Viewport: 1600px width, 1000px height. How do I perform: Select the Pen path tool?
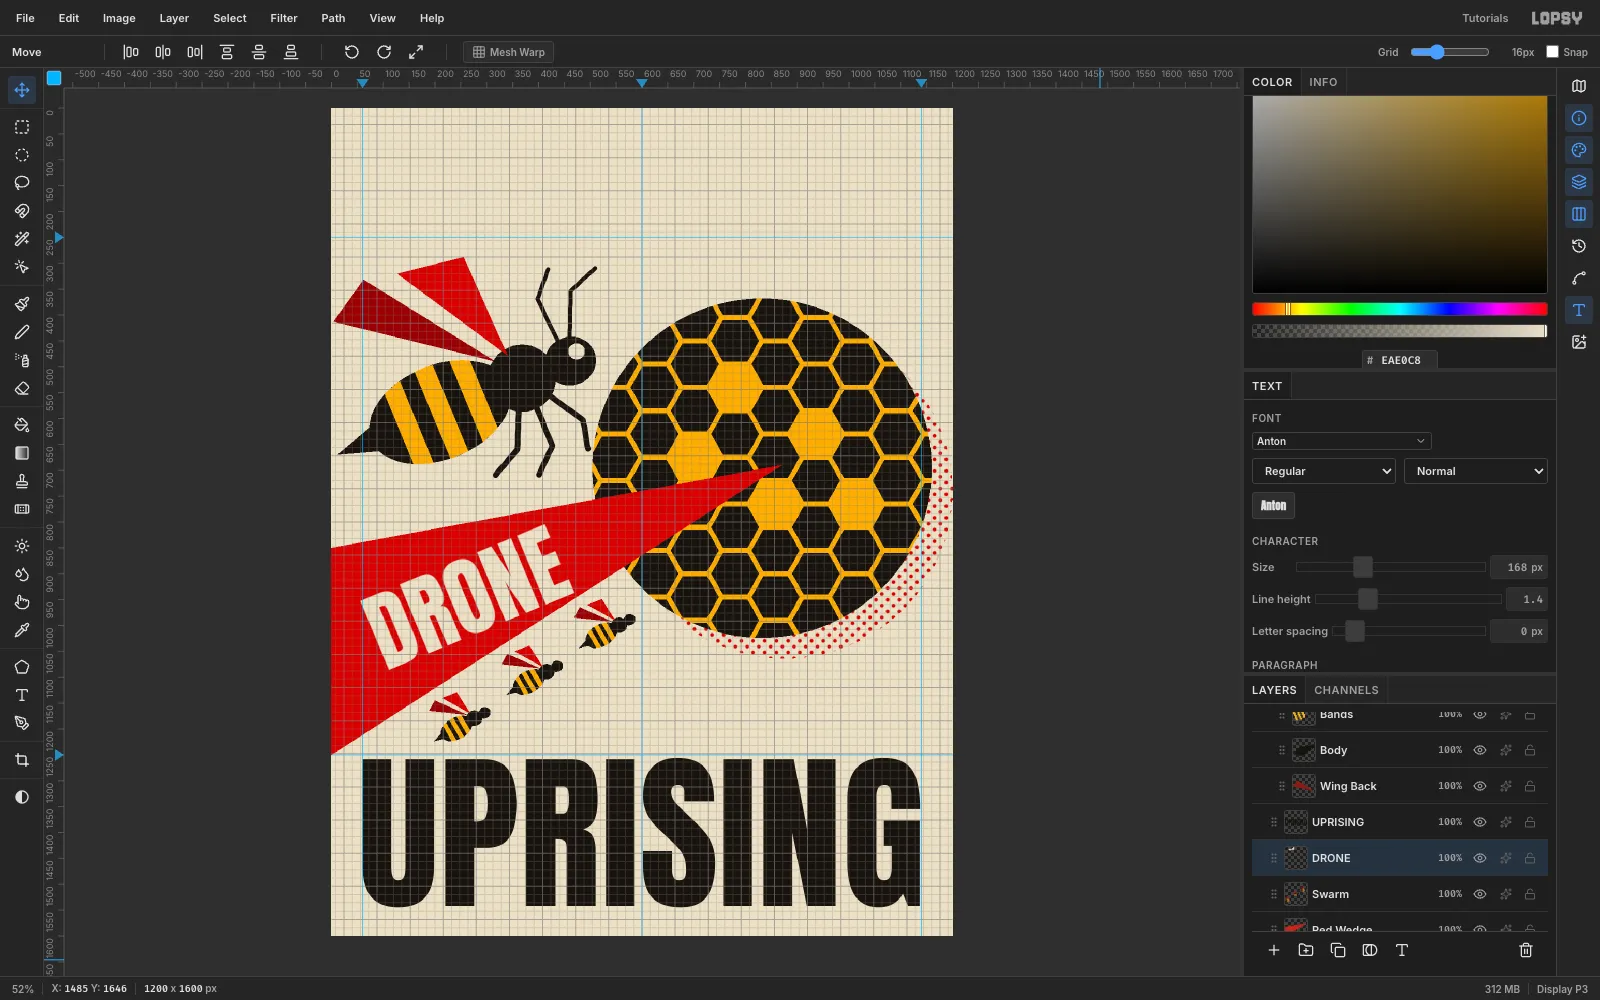pyautogui.click(x=22, y=723)
